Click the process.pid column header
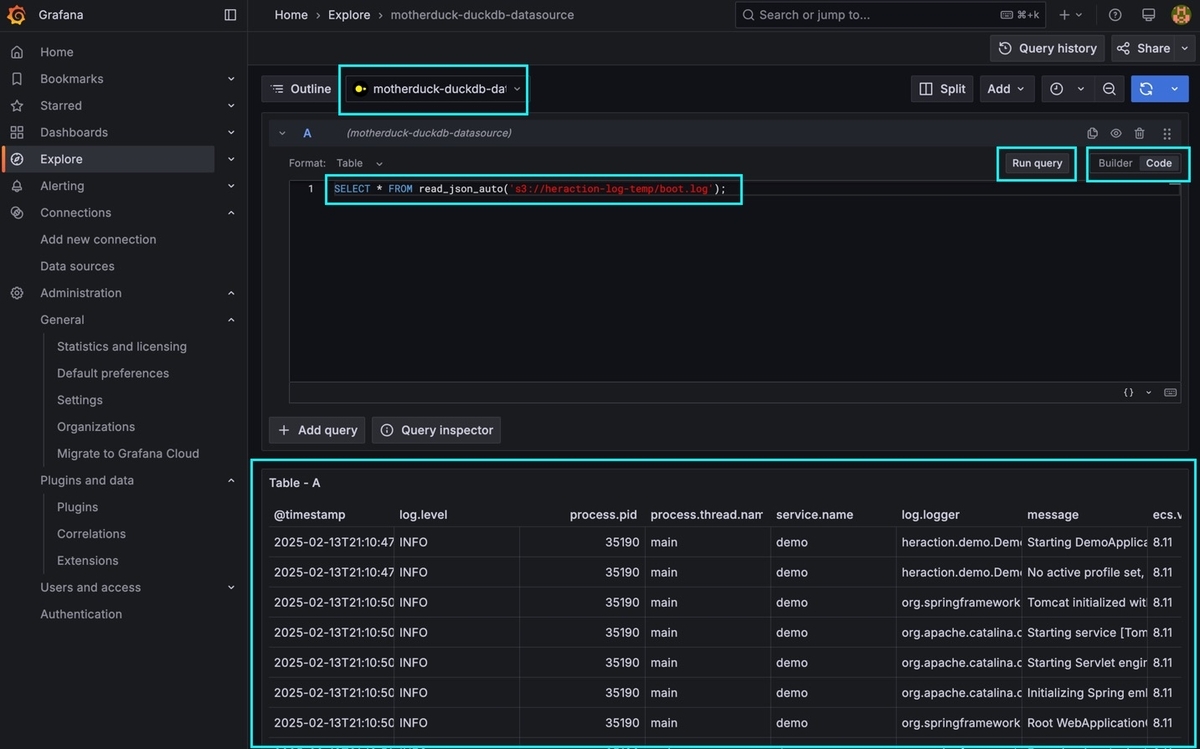 click(x=603, y=515)
